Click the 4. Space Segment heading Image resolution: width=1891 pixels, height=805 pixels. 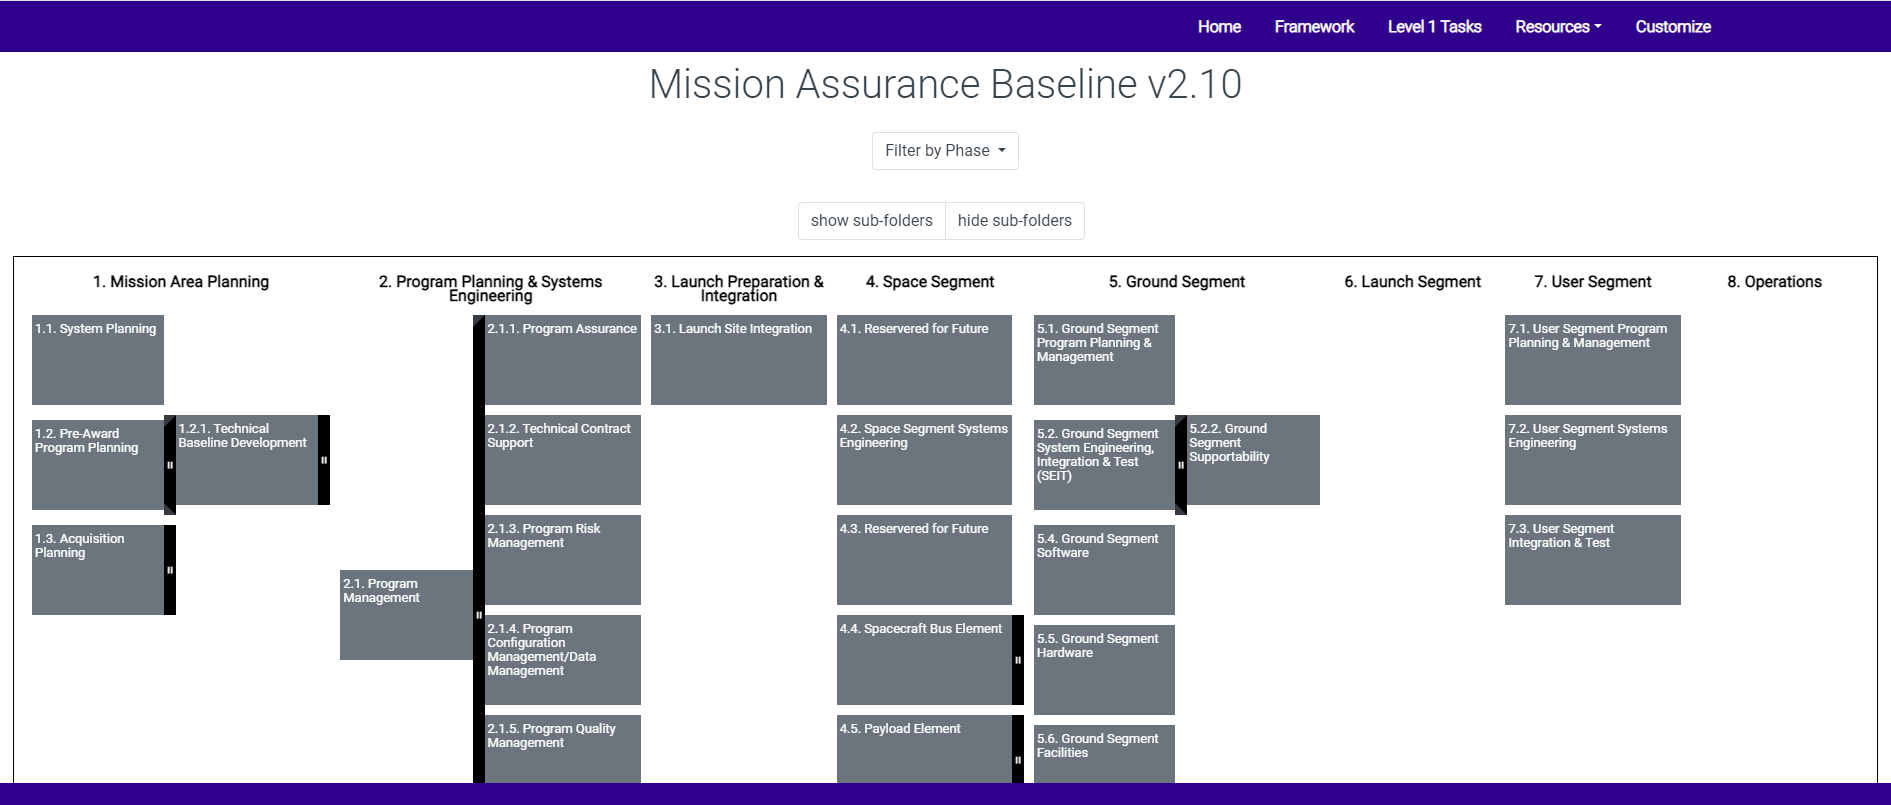(x=930, y=282)
